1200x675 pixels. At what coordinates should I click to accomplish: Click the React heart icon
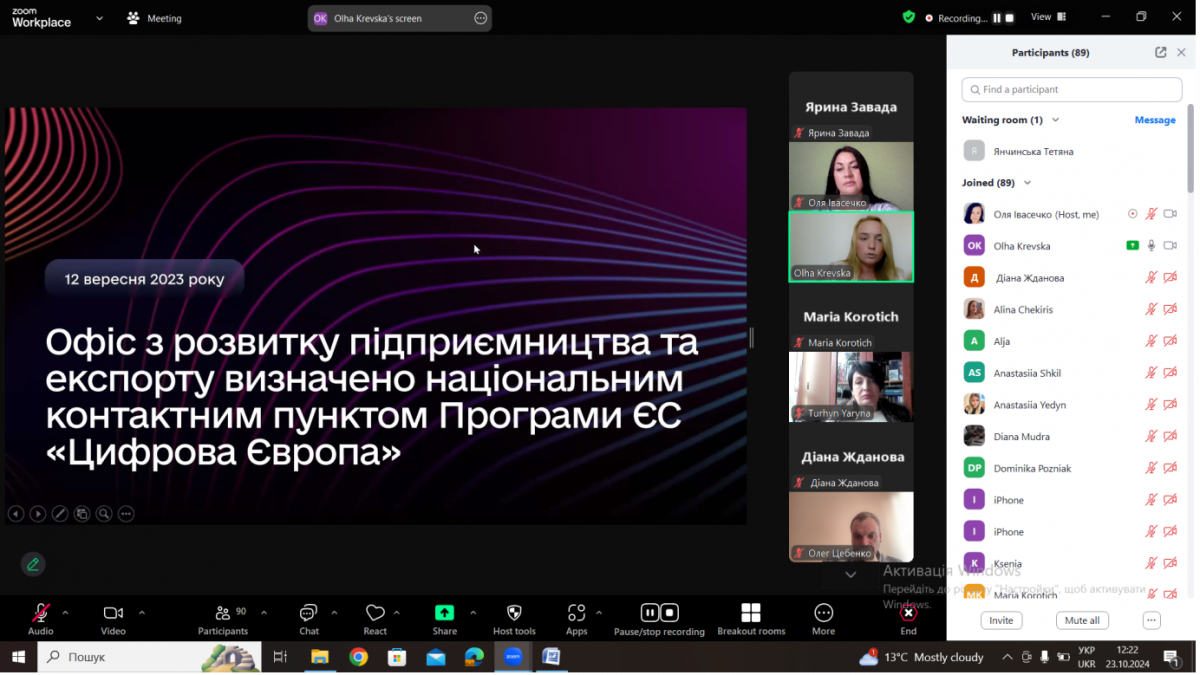click(375, 613)
